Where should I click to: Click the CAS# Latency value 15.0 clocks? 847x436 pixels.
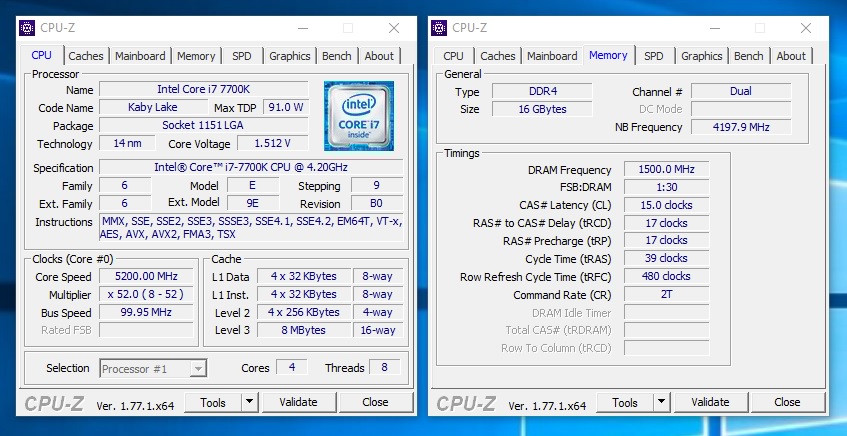point(667,205)
